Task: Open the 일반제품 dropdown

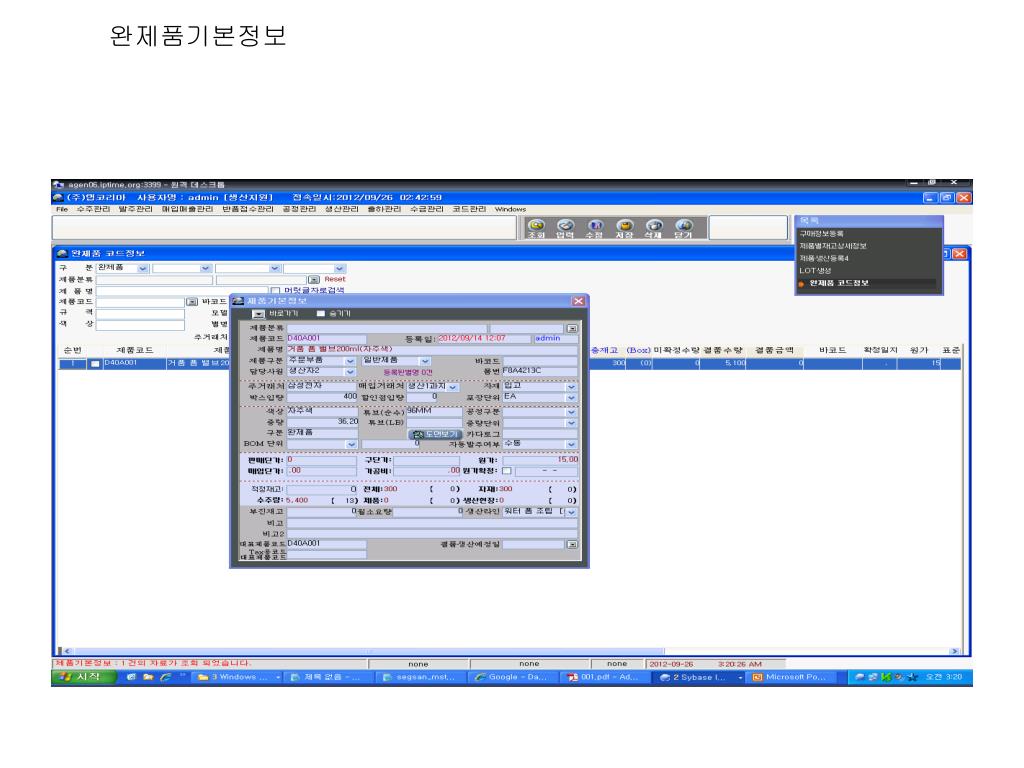Action: coord(425,361)
